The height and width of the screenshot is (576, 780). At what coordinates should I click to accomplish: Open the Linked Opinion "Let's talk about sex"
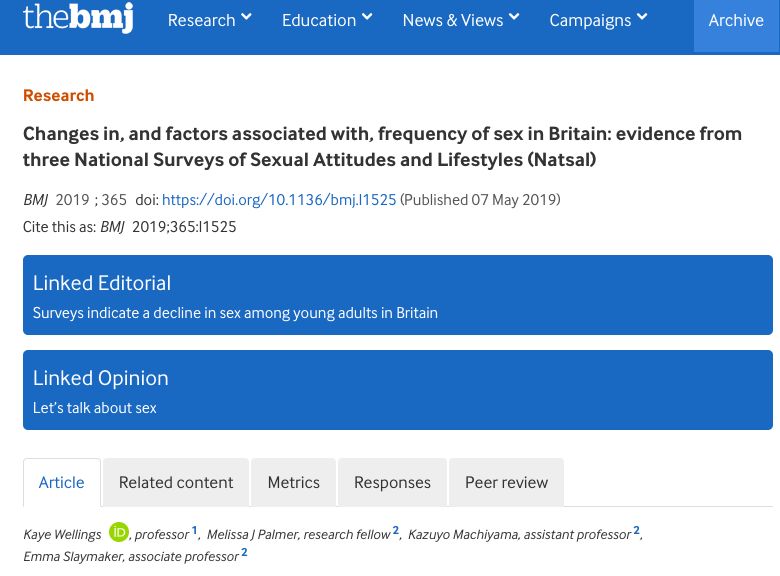(94, 408)
